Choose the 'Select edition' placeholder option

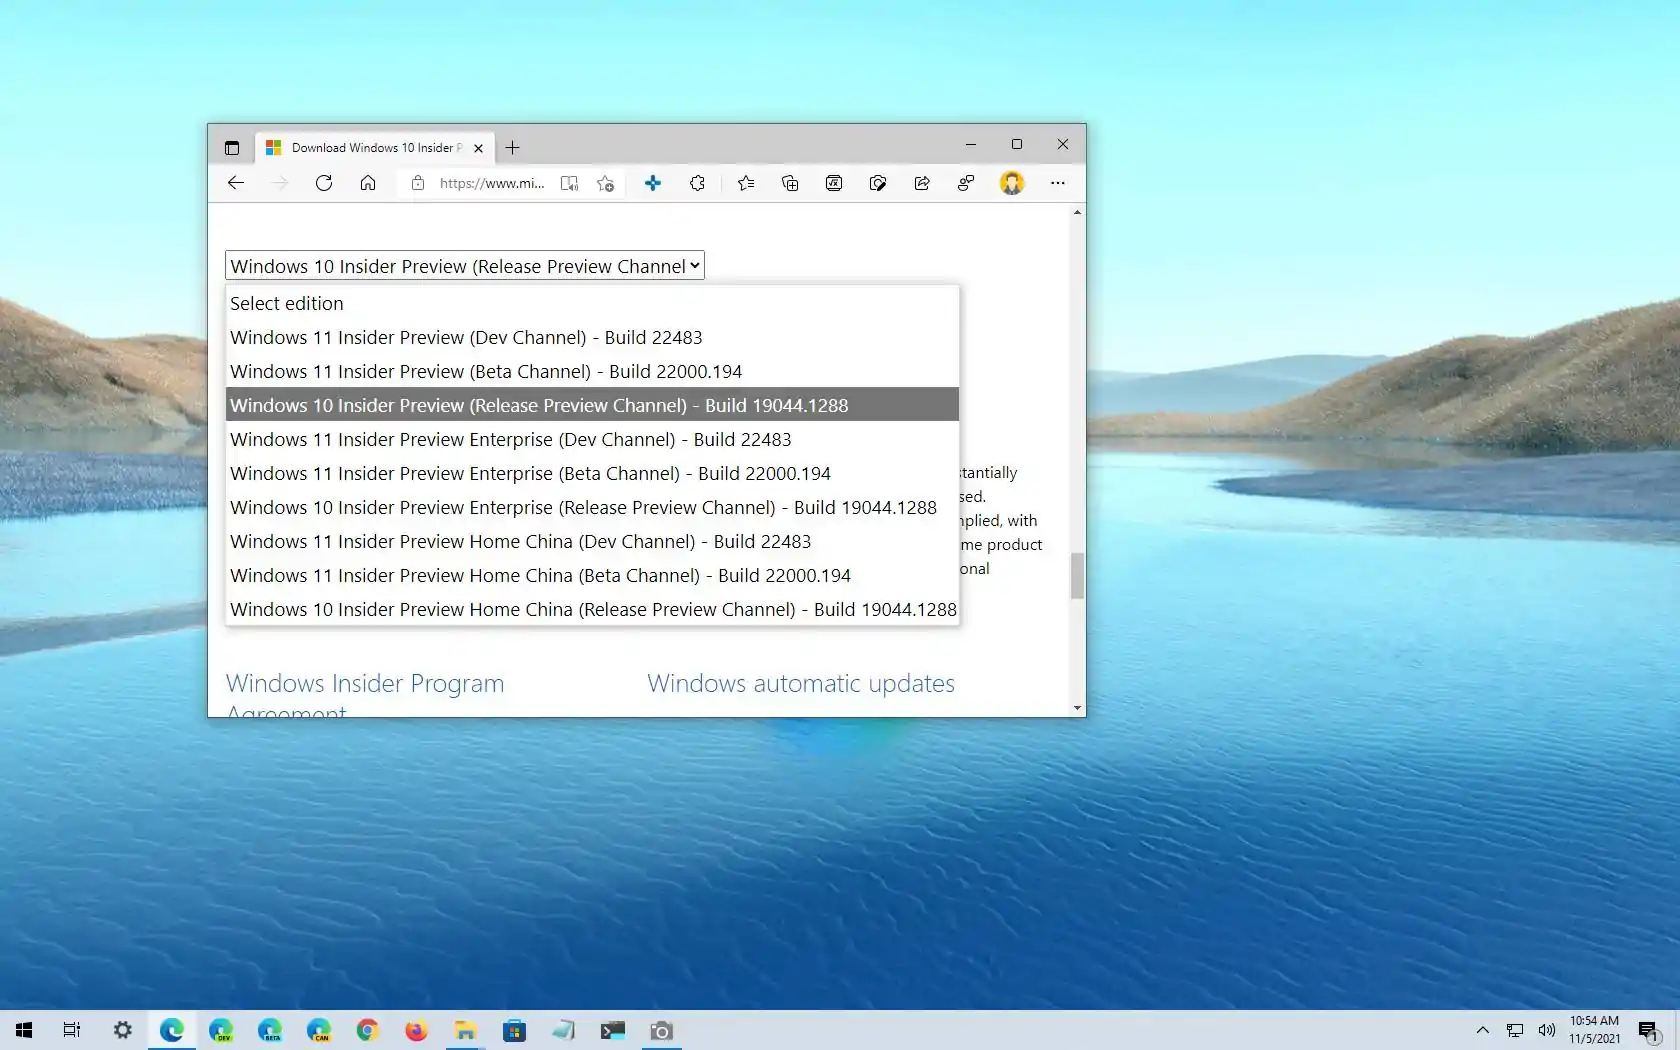pyautogui.click(x=592, y=303)
